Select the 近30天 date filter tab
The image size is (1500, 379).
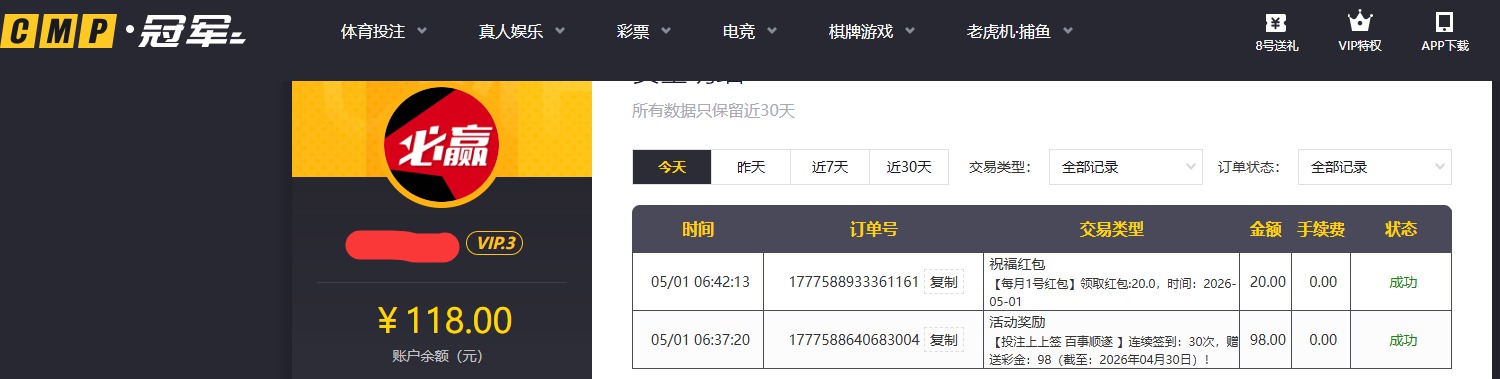tap(909, 167)
